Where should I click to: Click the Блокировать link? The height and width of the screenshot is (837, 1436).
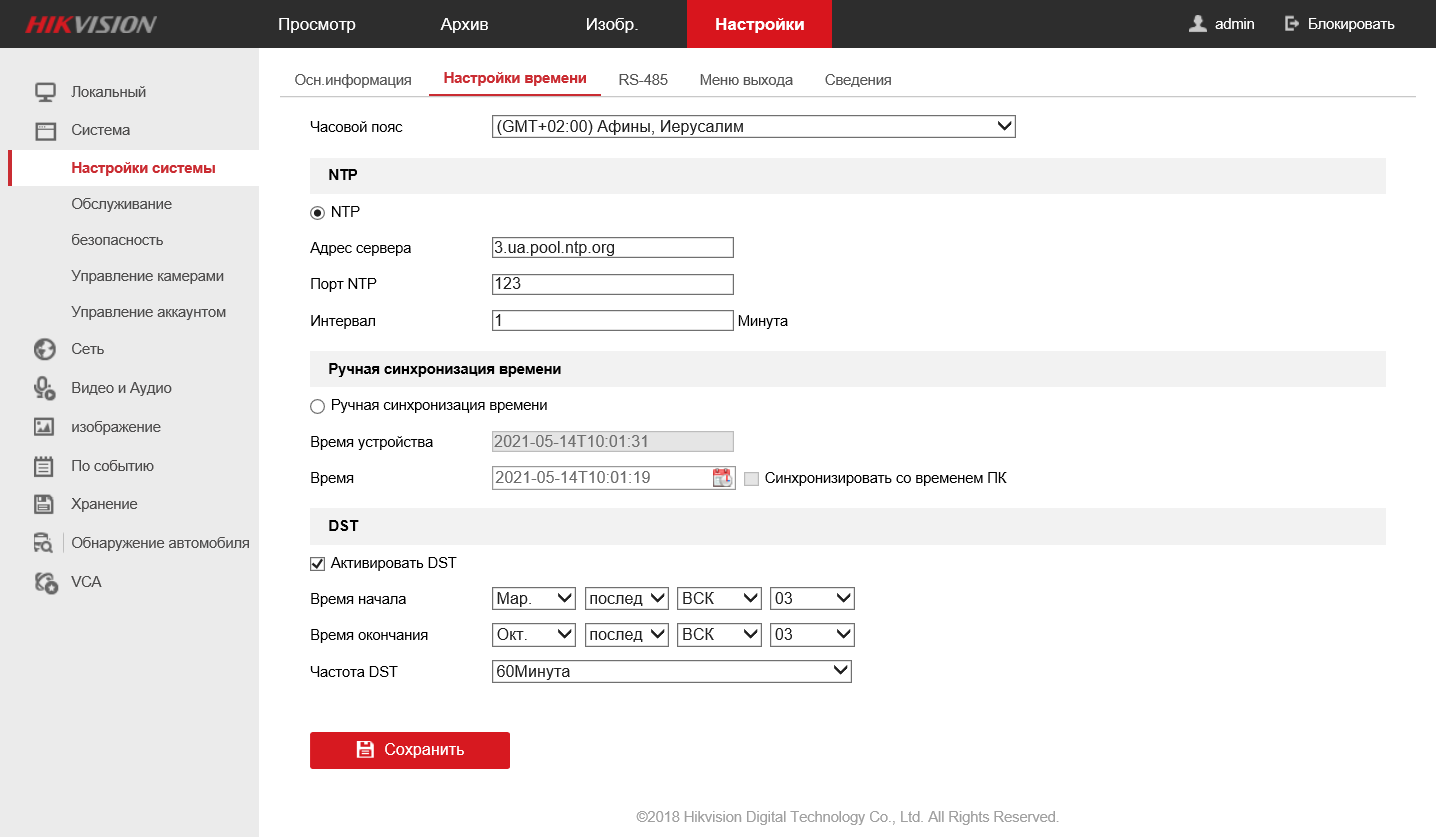tap(1340, 24)
